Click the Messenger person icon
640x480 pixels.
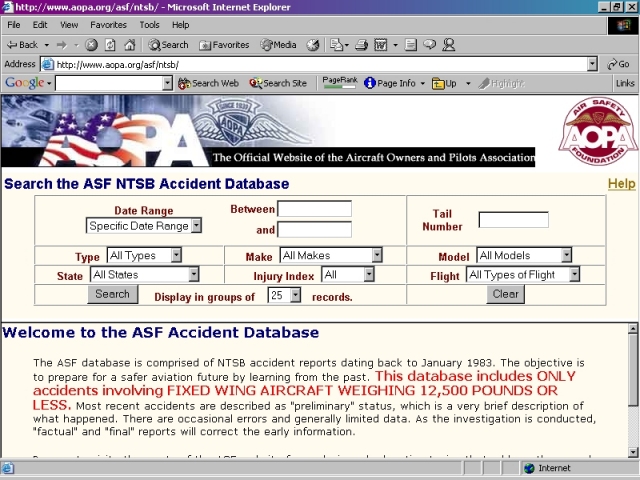[x=449, y=44]
